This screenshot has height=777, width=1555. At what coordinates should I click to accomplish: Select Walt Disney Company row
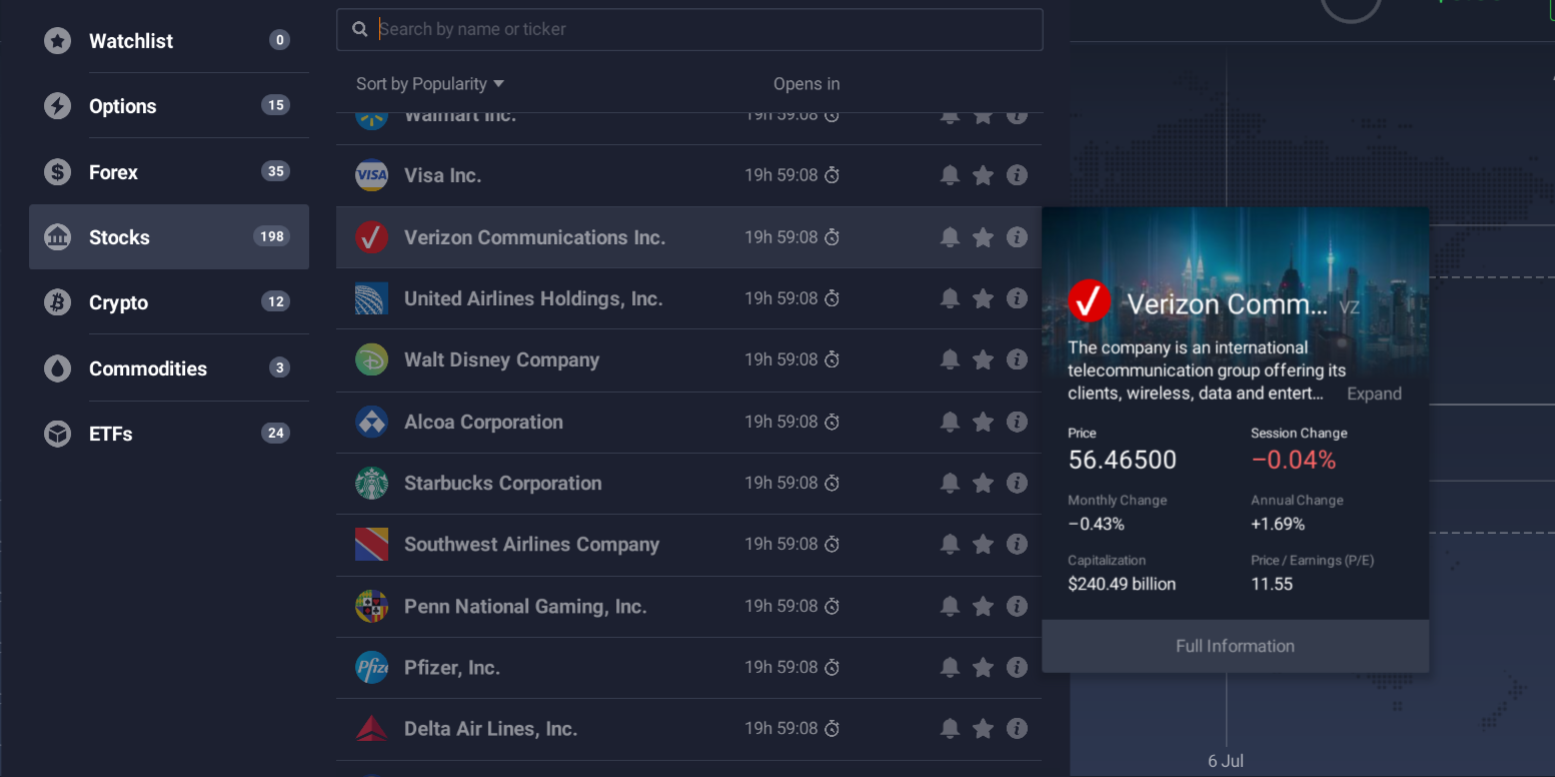click(x=689, y=359)
